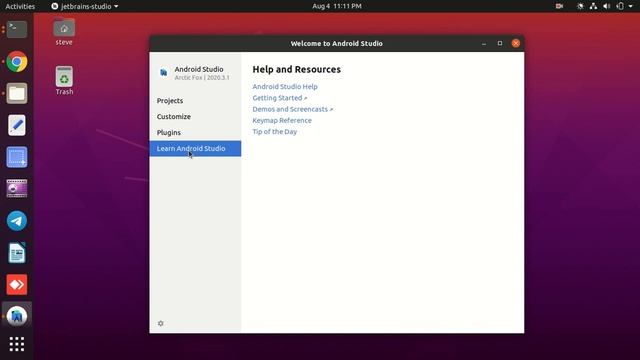Select the Learn Android Studio tab

195,149
